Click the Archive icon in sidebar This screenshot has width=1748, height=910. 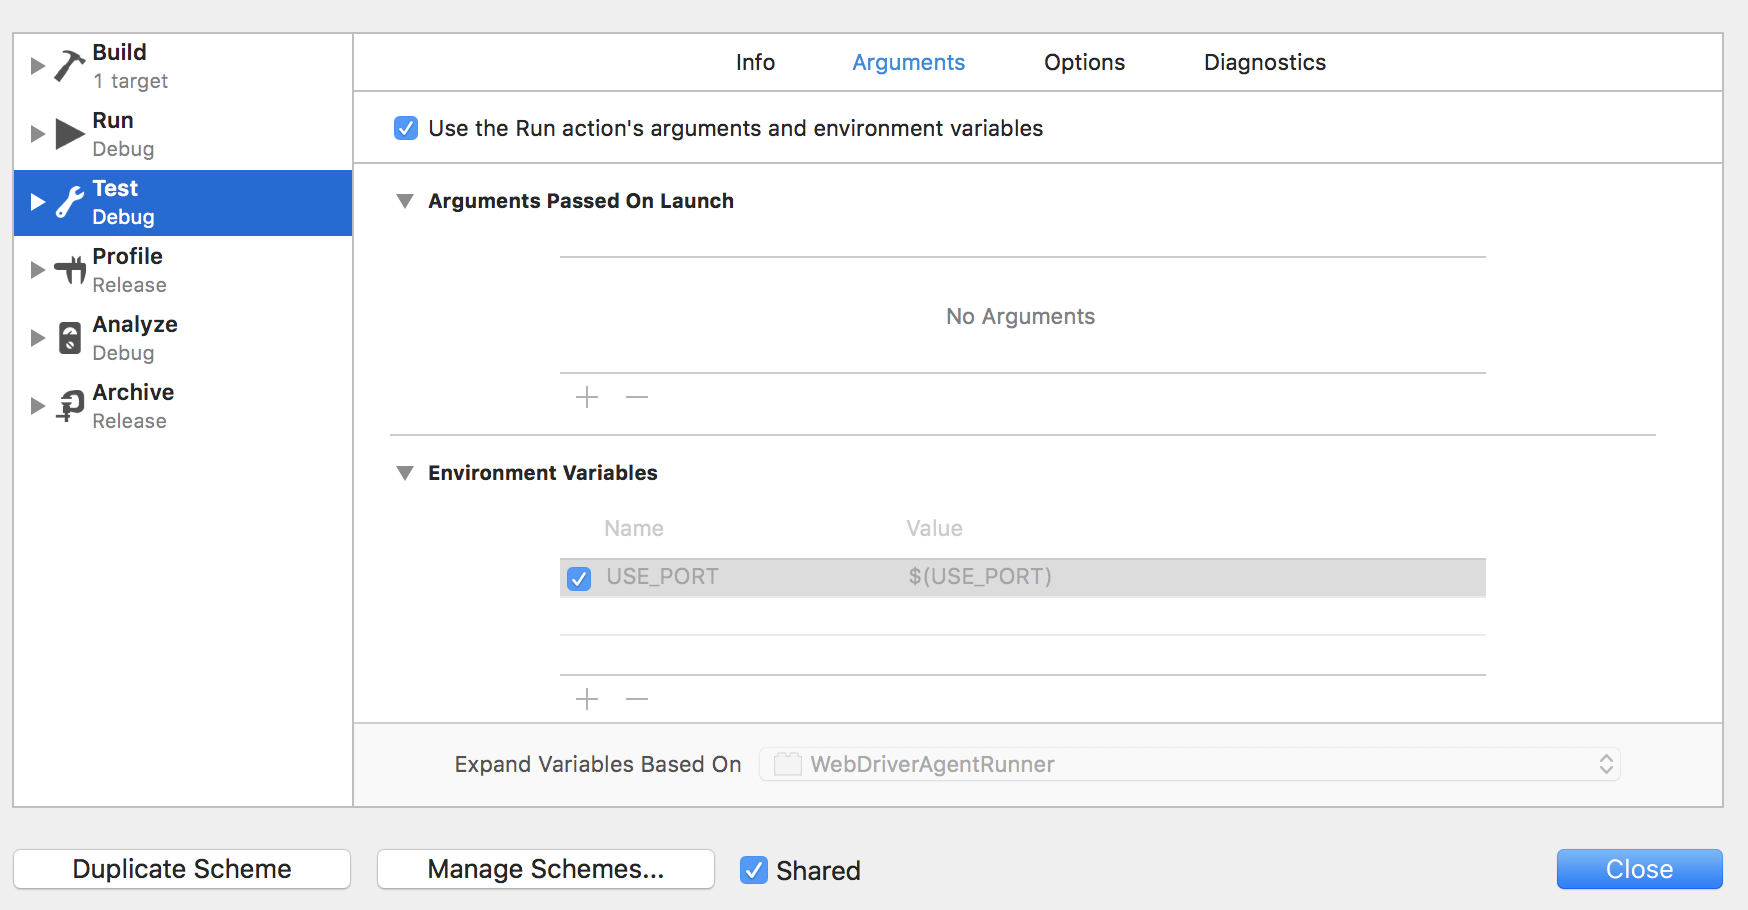click(x=70, y=406)
